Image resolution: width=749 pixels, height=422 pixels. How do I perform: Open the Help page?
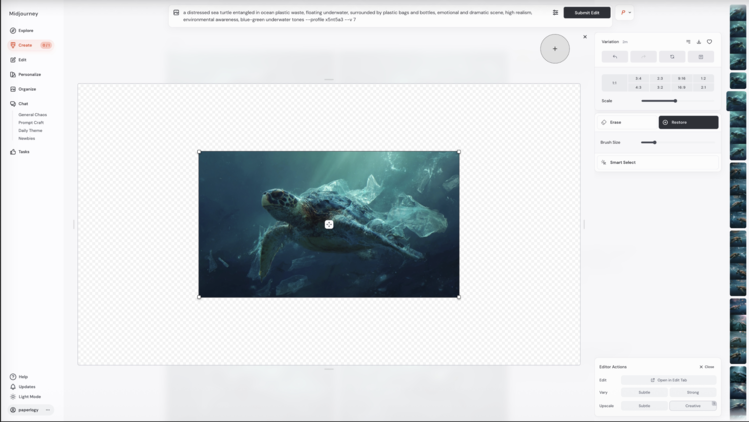pyautogui.click(x=19, y=377)
